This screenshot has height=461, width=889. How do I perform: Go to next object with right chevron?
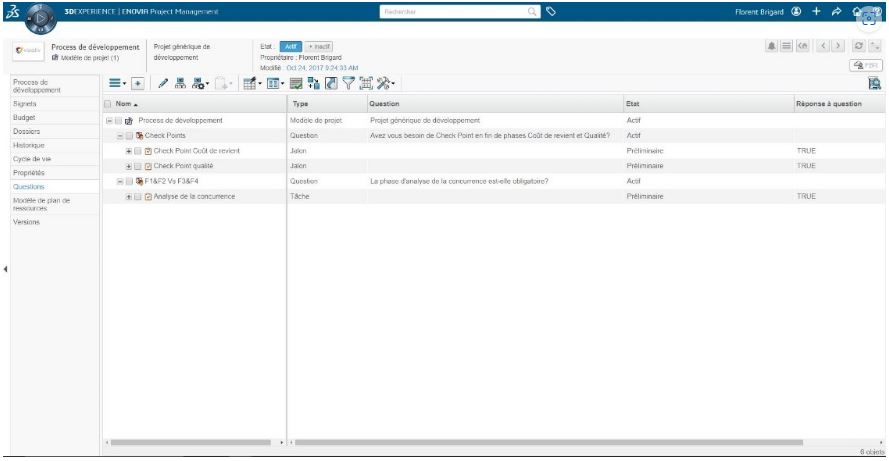838,46
